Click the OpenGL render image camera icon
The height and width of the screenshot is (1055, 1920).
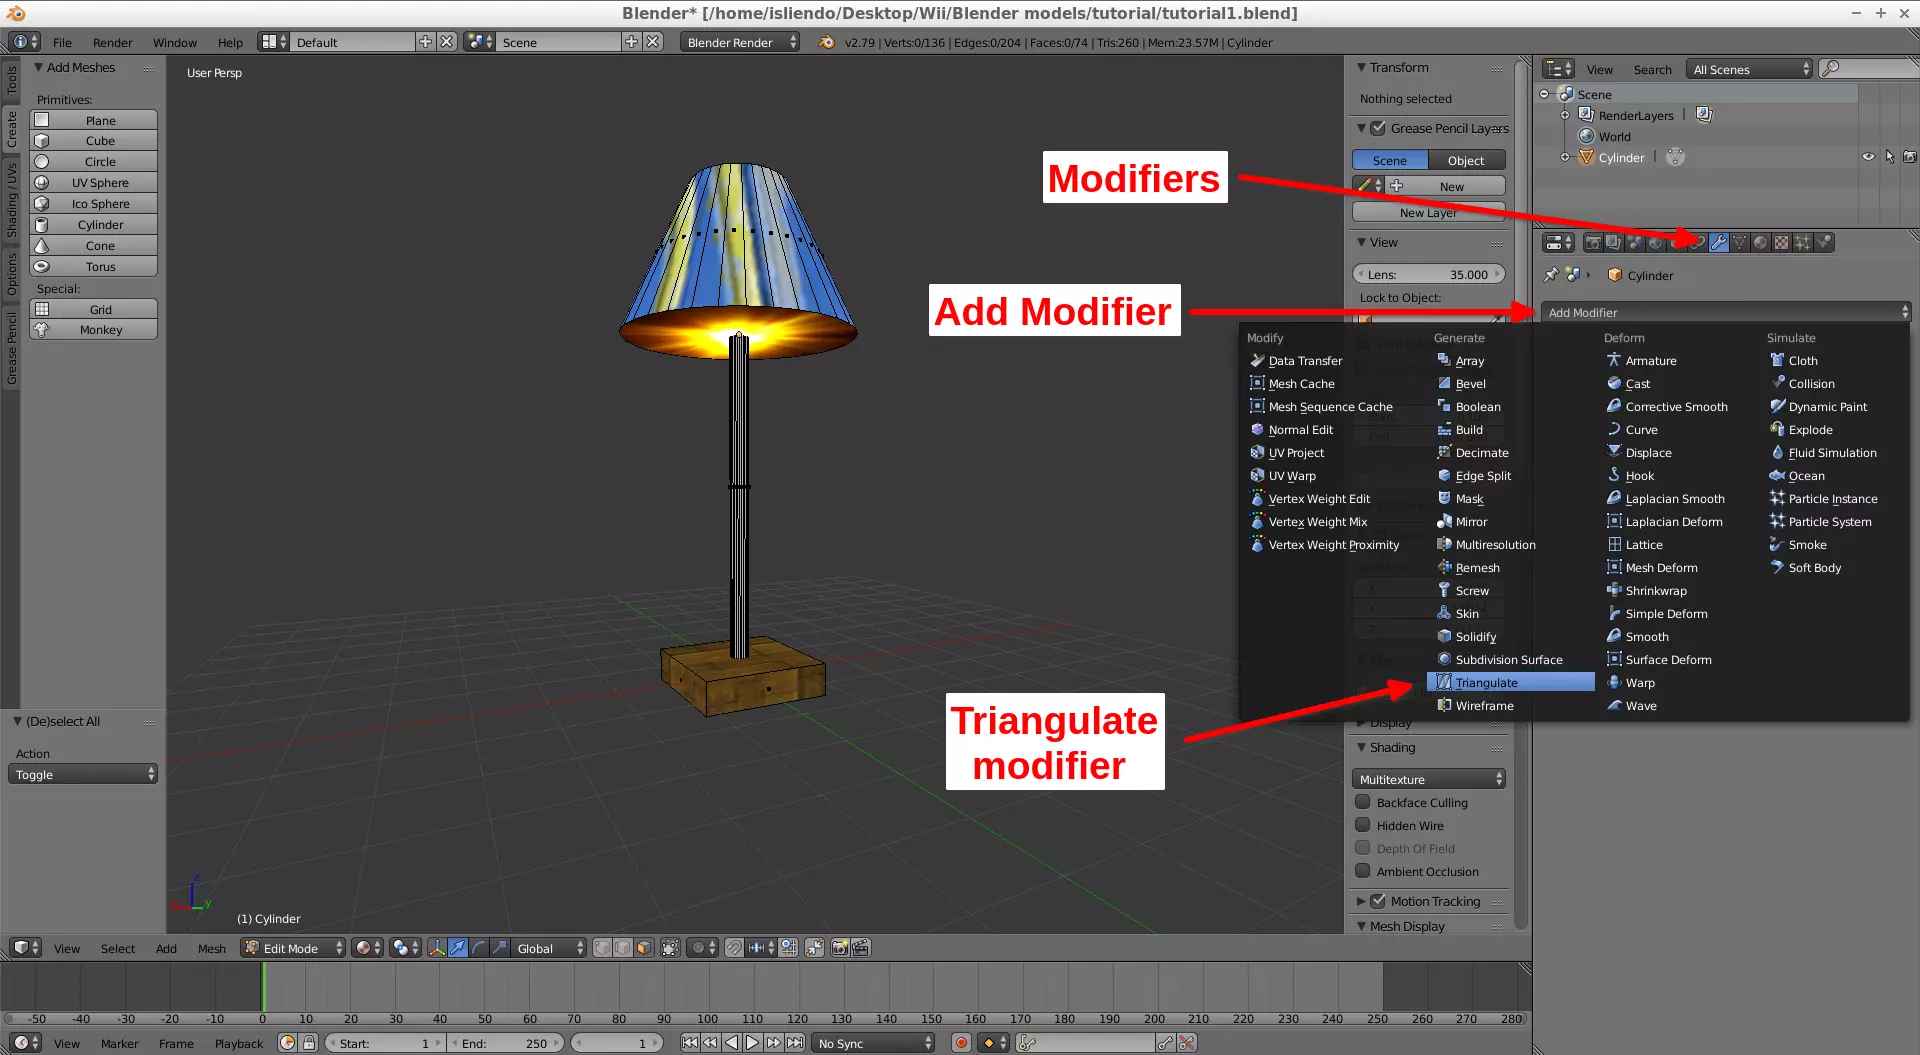(x=841, y=948)
